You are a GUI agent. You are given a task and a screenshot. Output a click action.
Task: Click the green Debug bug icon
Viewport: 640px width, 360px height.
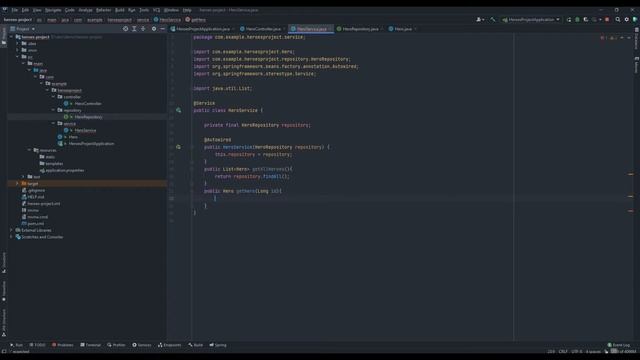577,20
